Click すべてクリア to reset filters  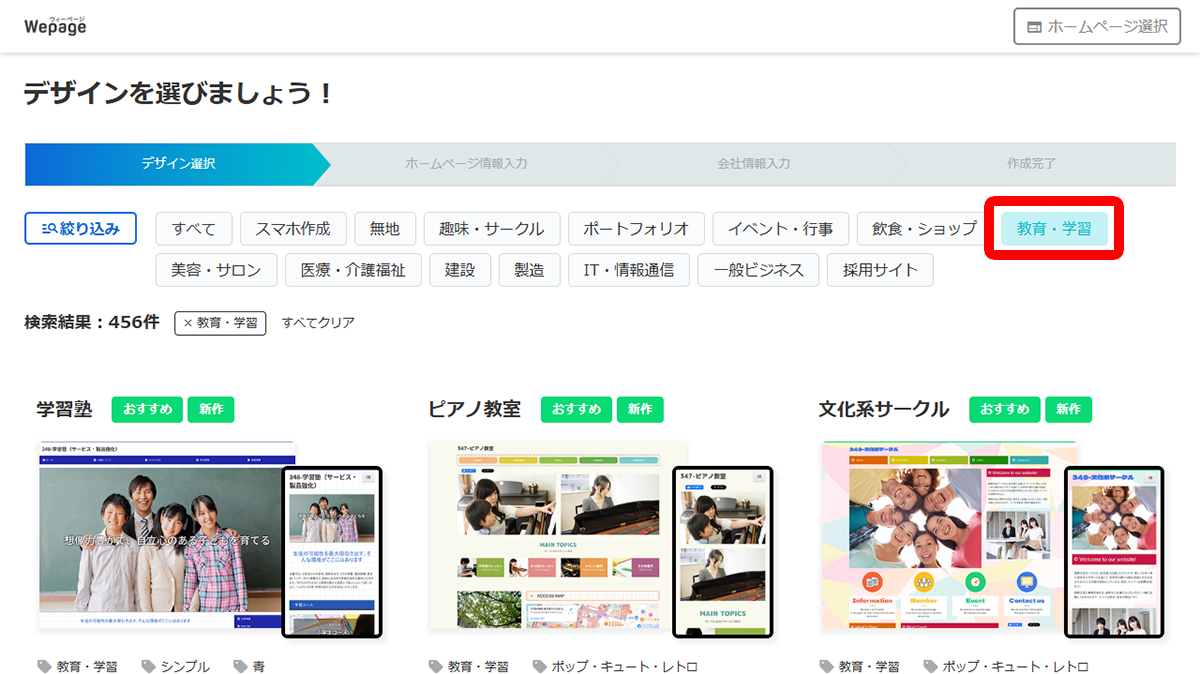[x=318, y=323]
